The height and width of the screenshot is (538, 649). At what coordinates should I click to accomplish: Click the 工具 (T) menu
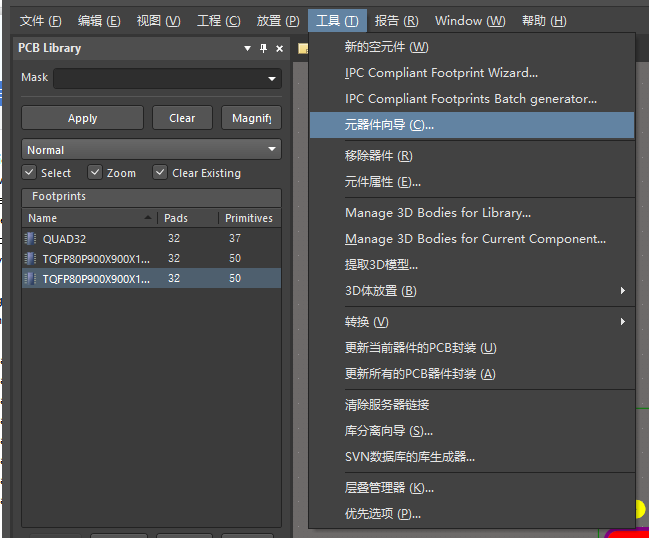[337, 21]
